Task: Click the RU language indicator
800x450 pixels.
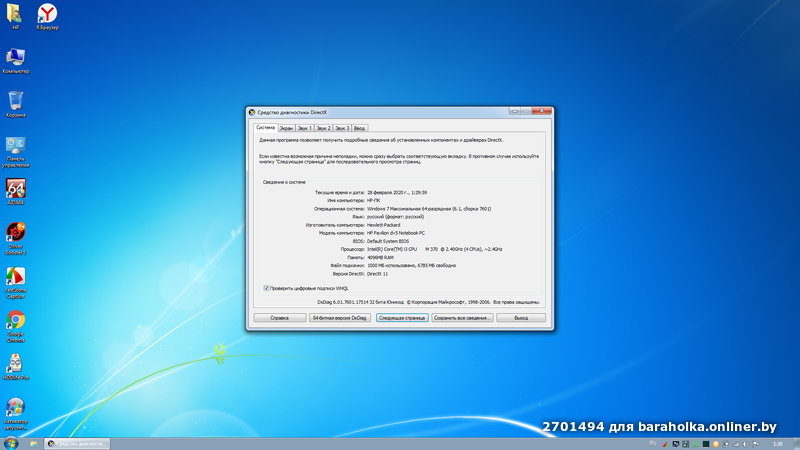Action: (653, 443)
